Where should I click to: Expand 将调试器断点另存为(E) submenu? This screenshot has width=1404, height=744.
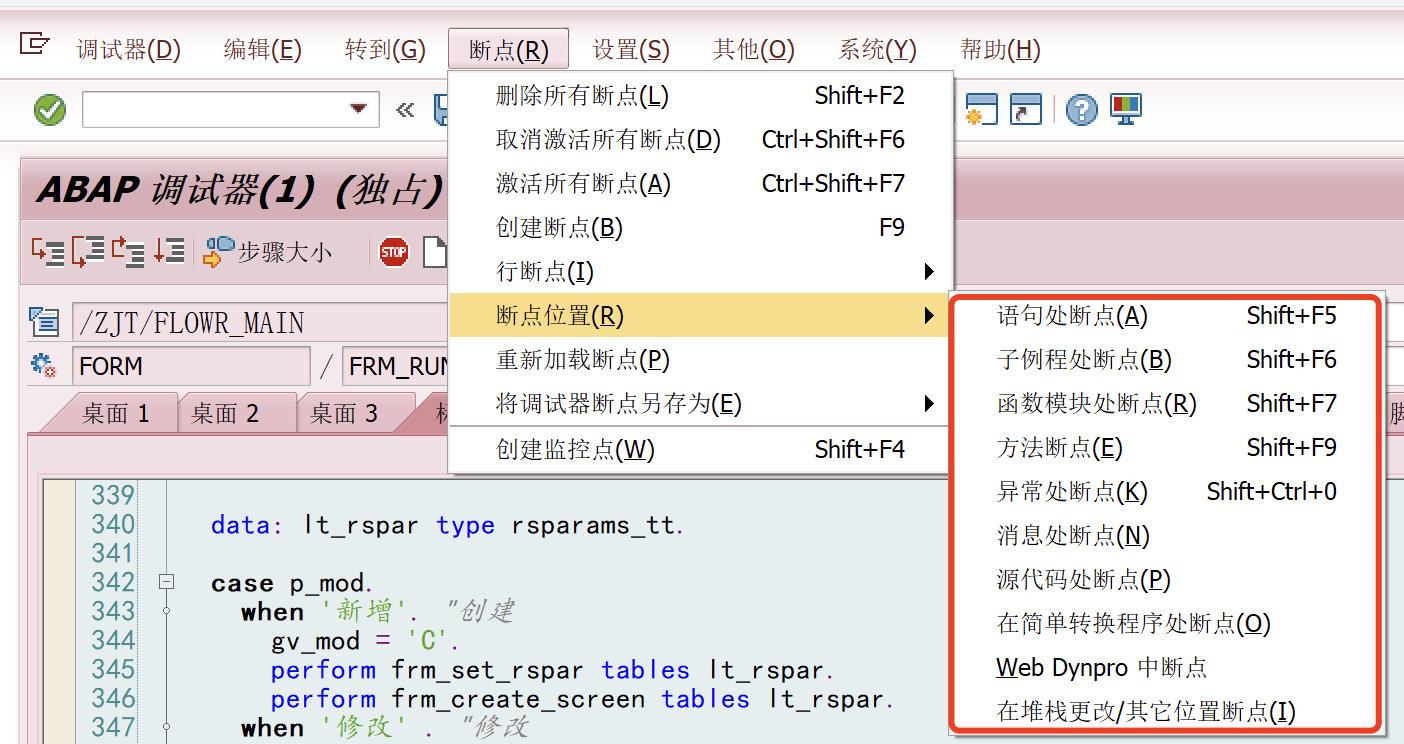click(700, 404)
